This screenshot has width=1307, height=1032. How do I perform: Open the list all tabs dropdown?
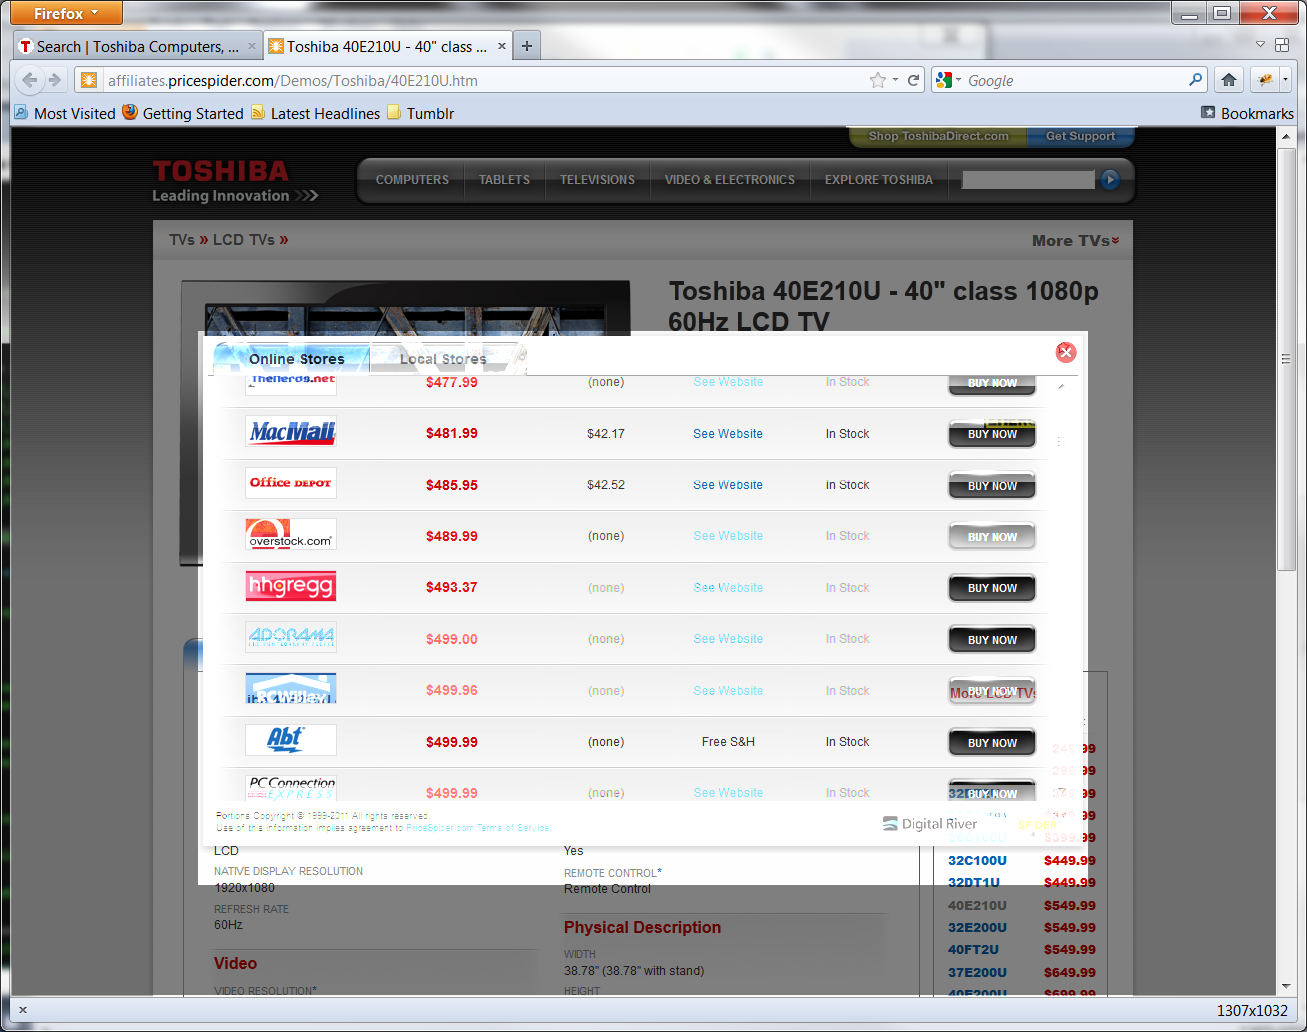pos(1260,45)
